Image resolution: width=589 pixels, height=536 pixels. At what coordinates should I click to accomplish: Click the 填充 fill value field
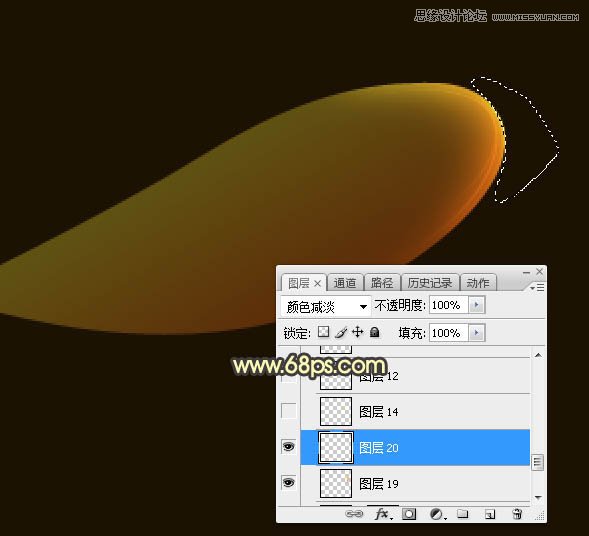[449, 333]
